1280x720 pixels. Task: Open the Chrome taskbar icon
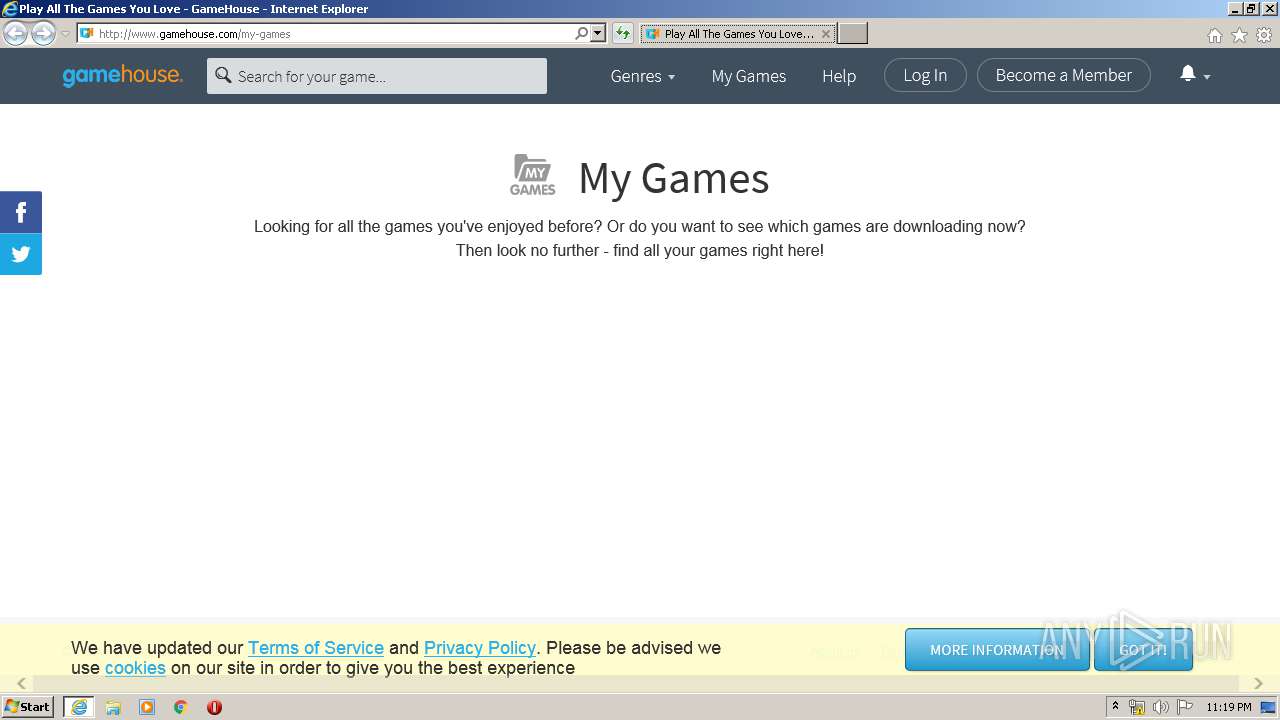(181, 707)
